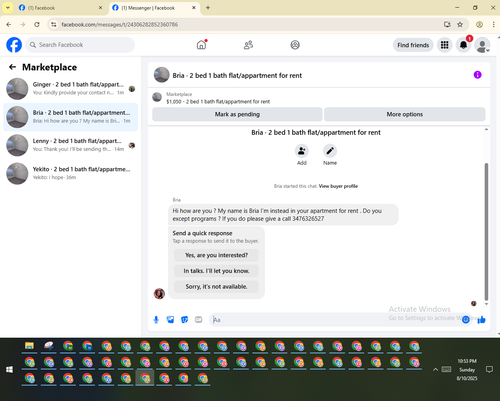The height and width of the screenshot is (401, 500).
Task: Open the Windows notification center
Action: (x=489, y=369)
